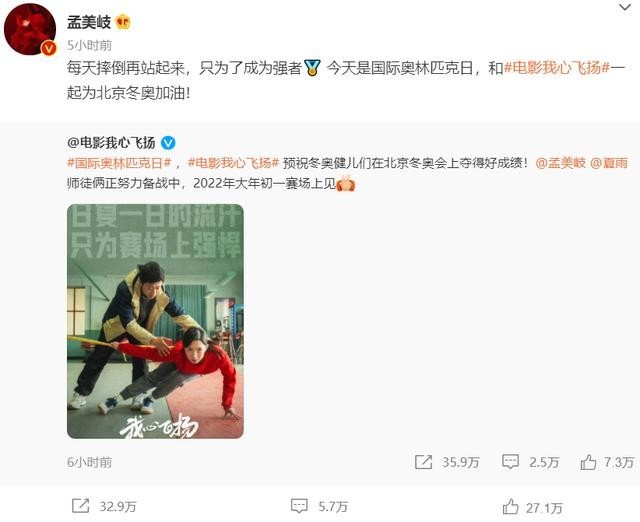Open the post options chevron menu

[624, 7]
